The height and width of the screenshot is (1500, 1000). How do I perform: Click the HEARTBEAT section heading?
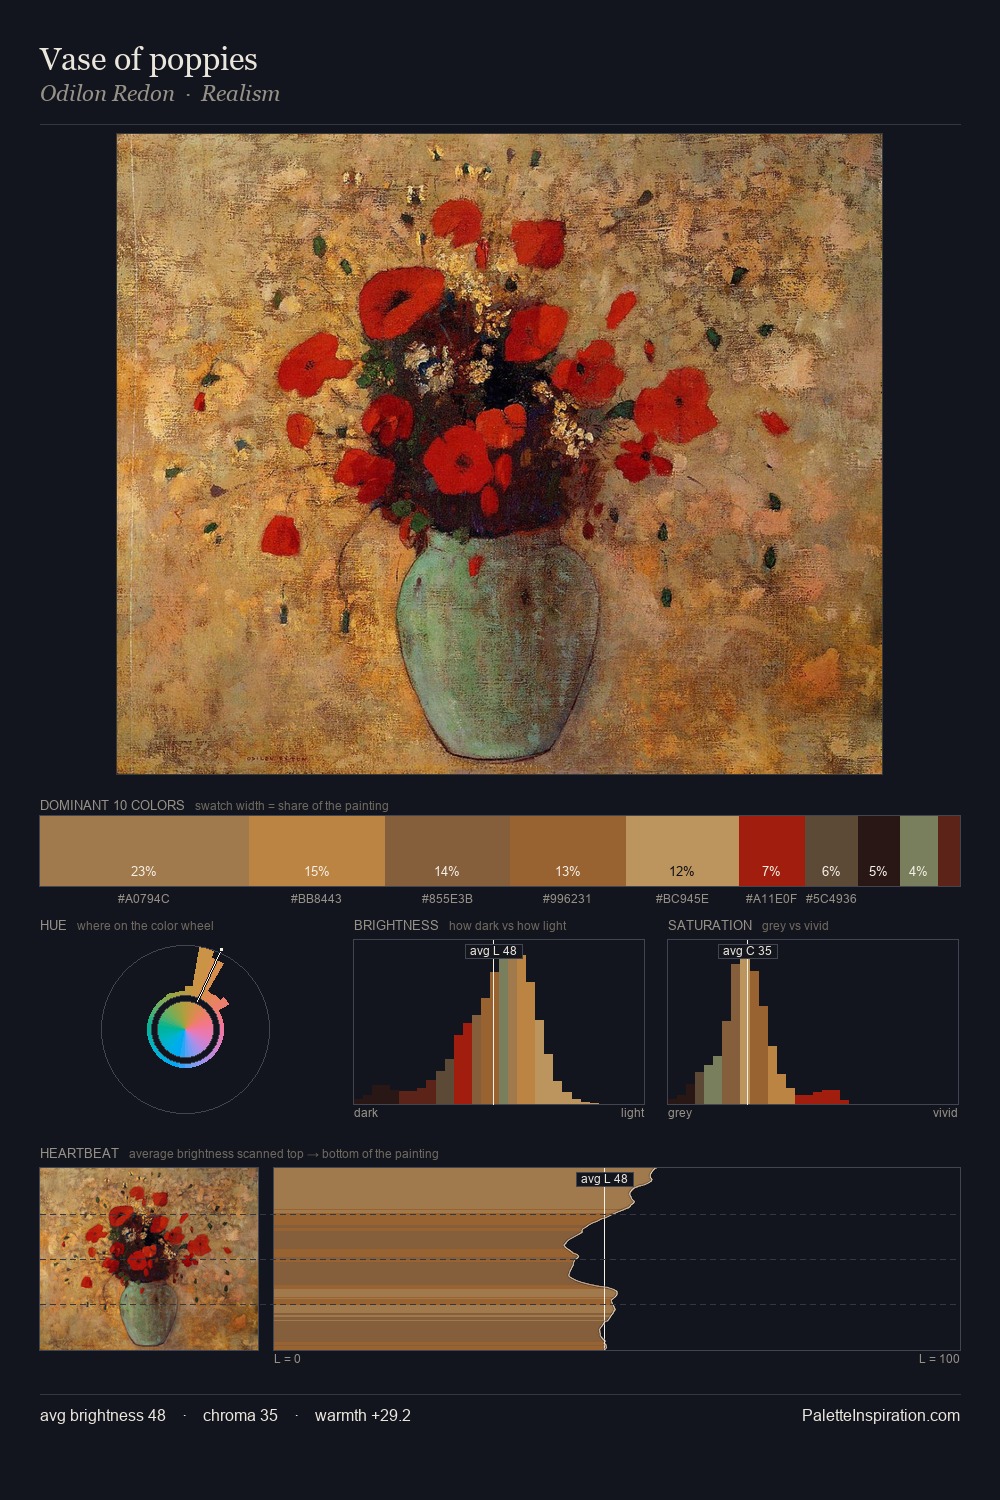(x=79, y=1153)
